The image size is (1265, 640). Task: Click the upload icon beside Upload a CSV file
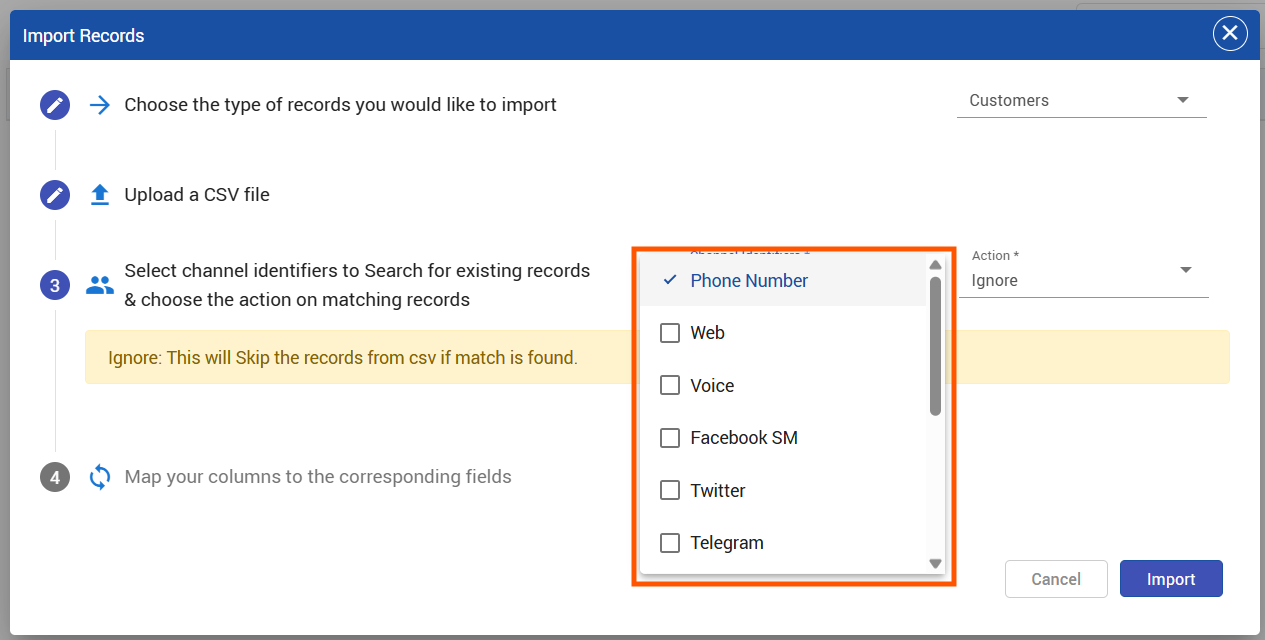100,195
